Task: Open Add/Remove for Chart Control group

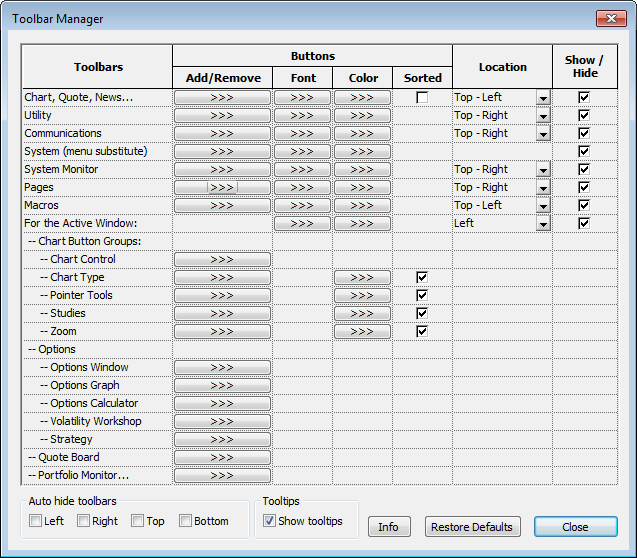Action: click(x=222, y=260)
